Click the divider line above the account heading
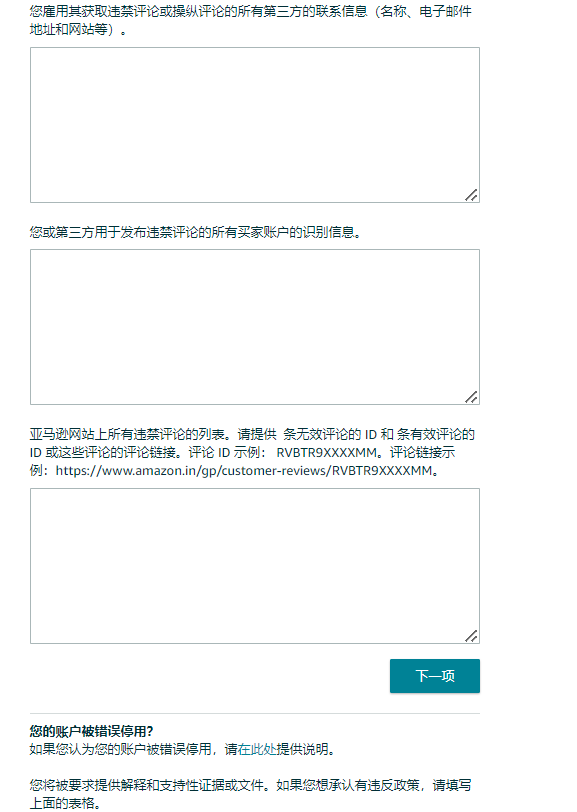 click(255, 713)
